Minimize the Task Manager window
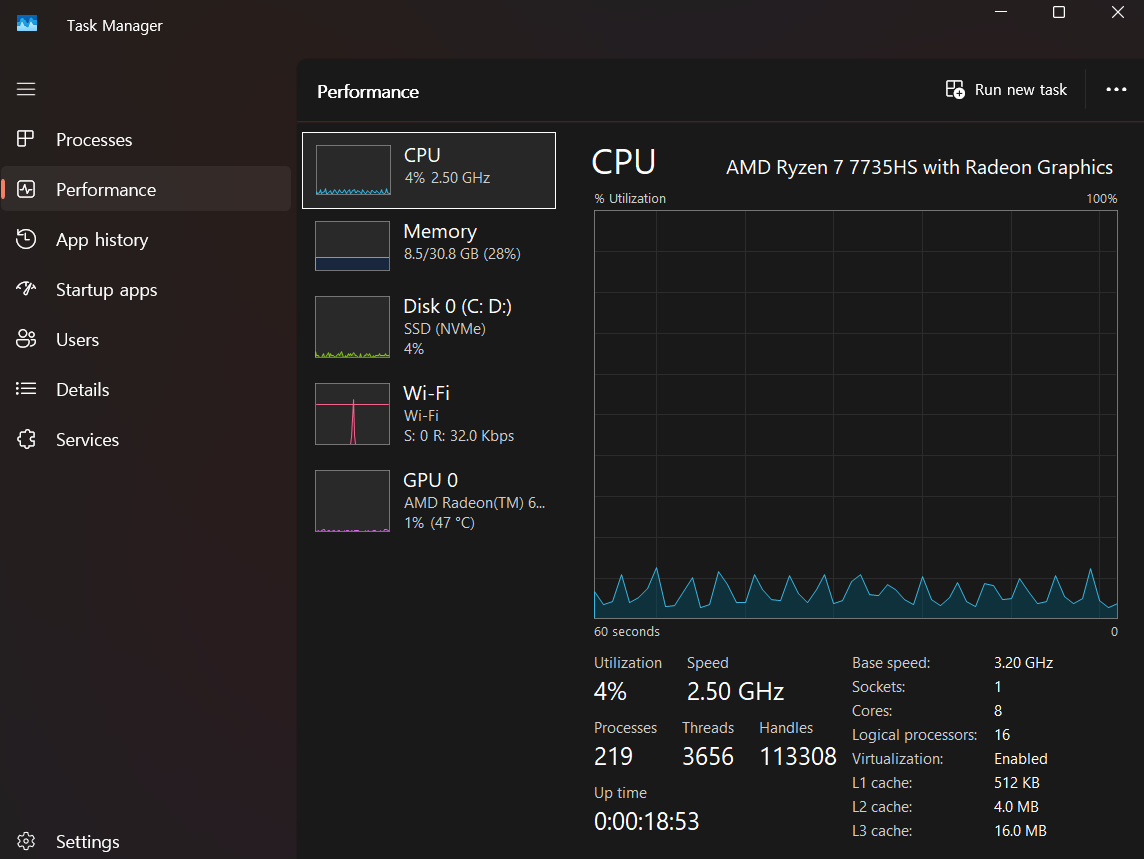Viewport: 1144px width, 859px height. pos(1001,12)
